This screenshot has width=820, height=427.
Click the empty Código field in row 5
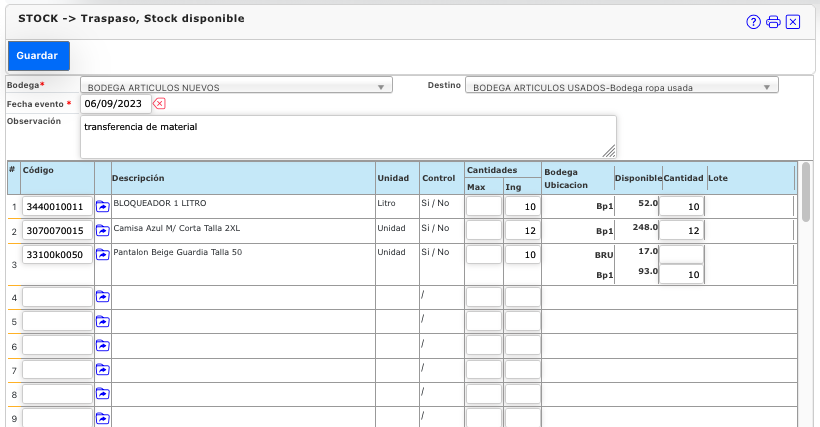point(57,321)
